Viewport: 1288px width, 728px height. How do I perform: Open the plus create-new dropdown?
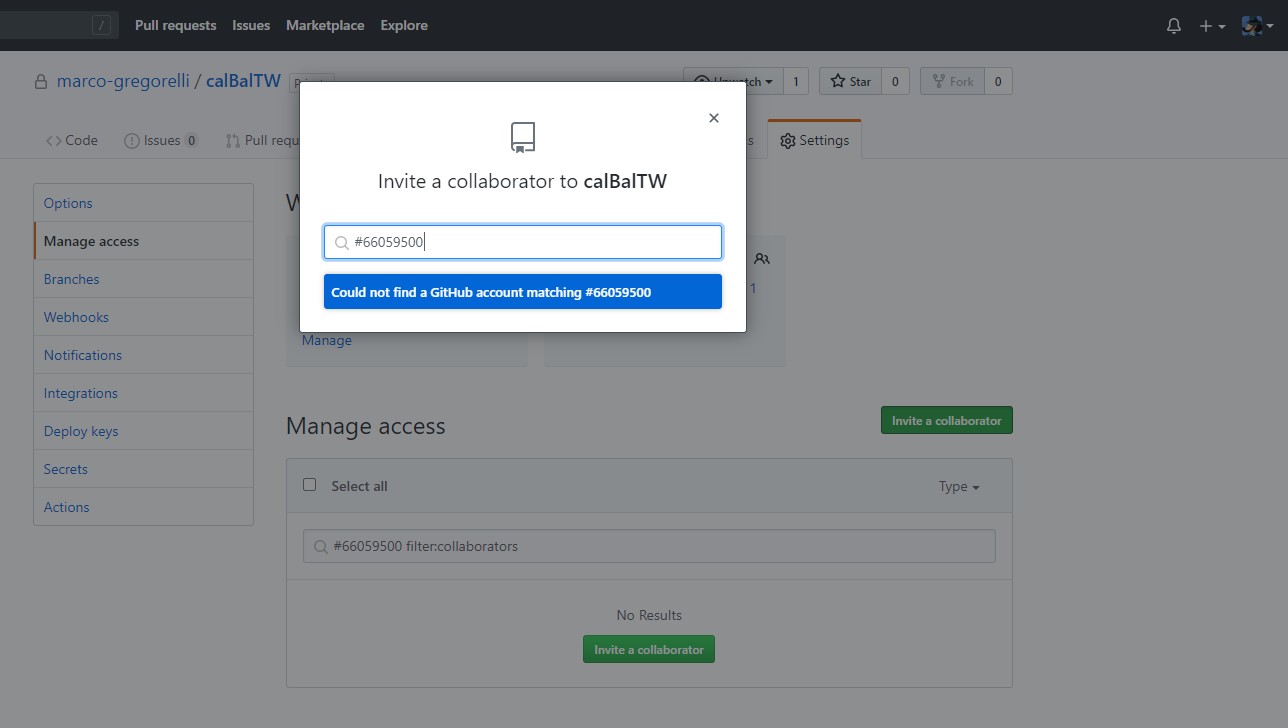tap(1212, 26)
